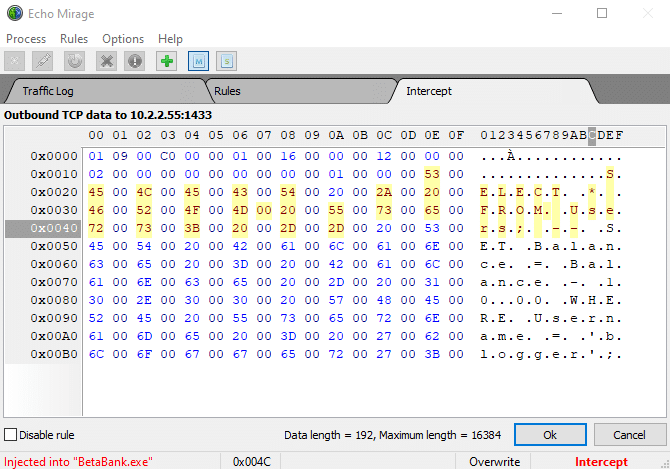Click the gray X toolbar icon
Screen dimensions: 670x469
[106, 61]
